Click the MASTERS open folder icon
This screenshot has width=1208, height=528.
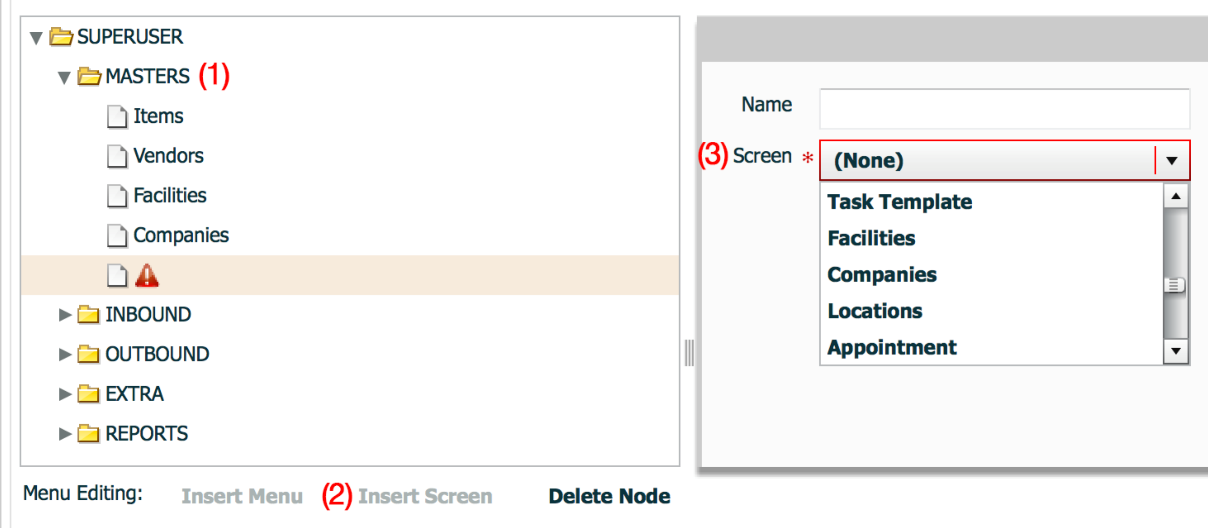click(x=90, y=76)
